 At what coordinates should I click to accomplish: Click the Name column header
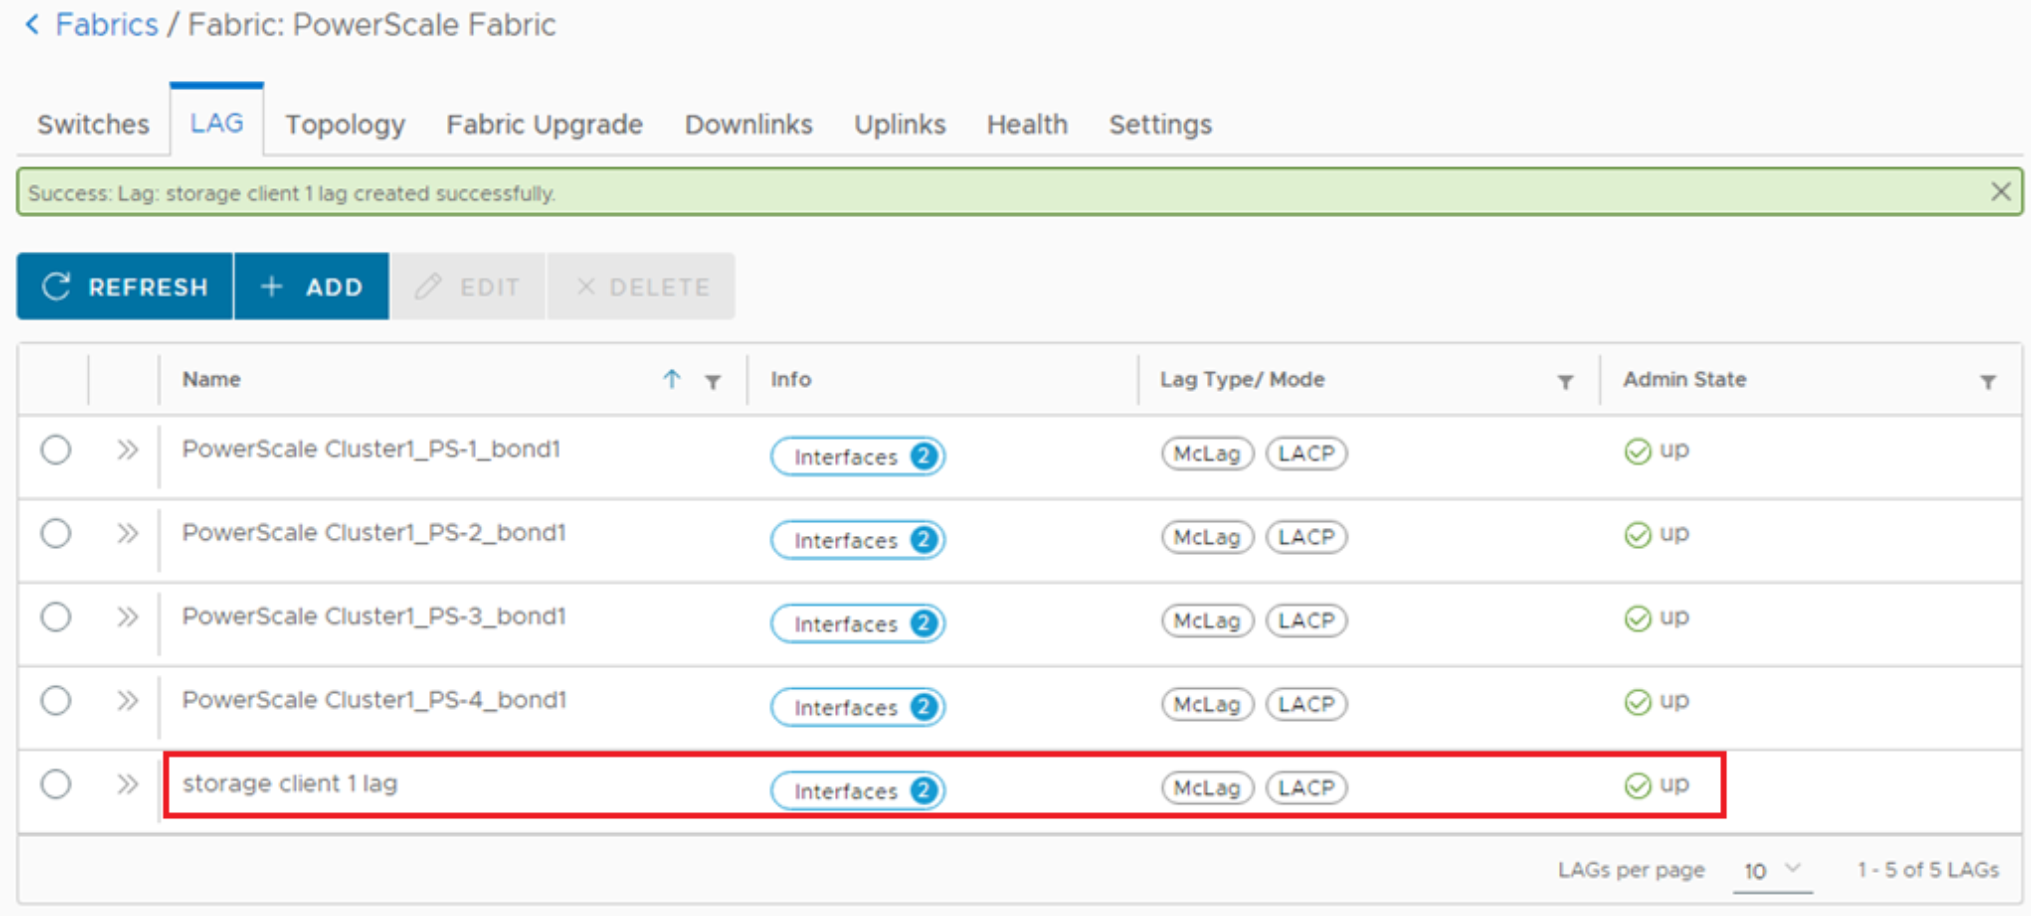pos(211,379)
